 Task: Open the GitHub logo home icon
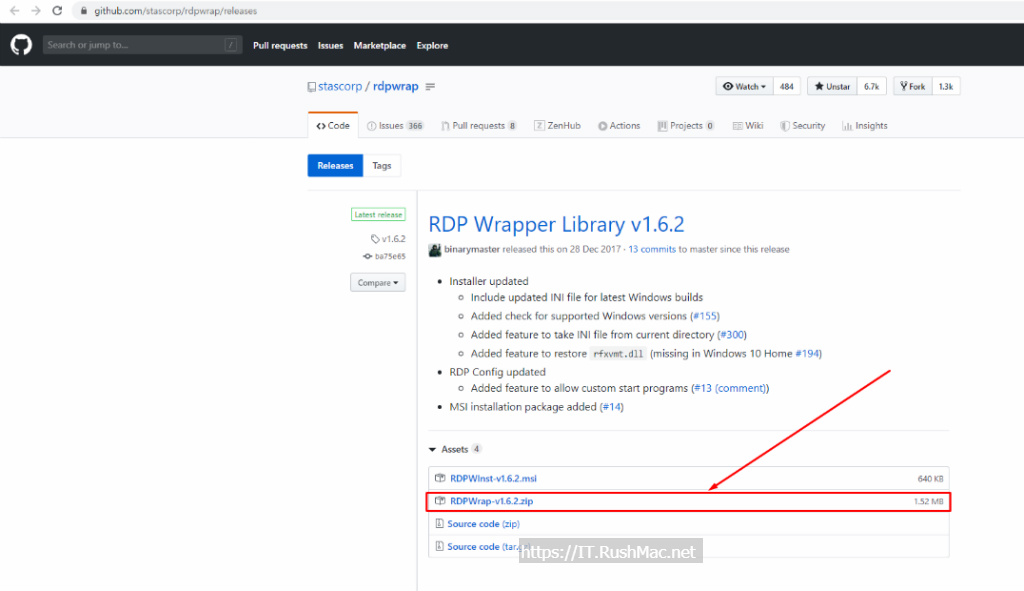21,45
